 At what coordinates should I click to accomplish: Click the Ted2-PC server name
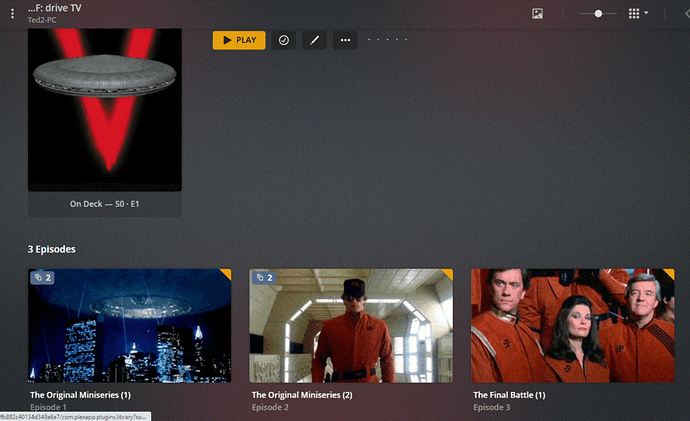click(42, 20)
